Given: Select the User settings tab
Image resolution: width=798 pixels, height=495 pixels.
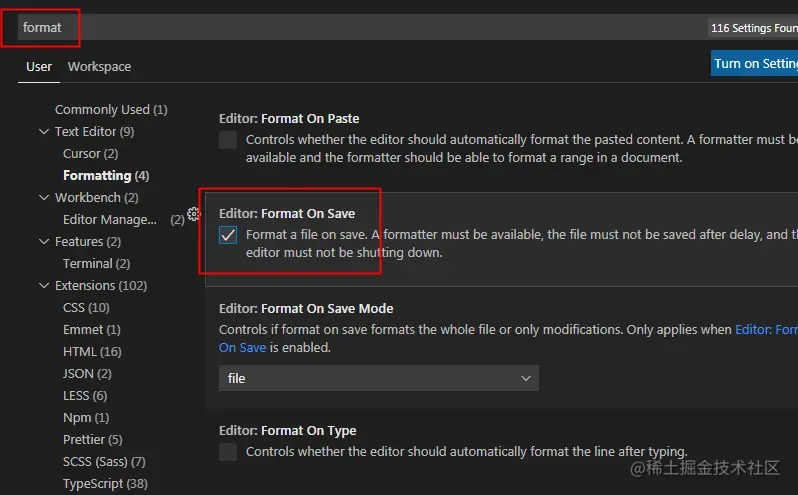Looking at the screenshot, I should coord(39,67).
